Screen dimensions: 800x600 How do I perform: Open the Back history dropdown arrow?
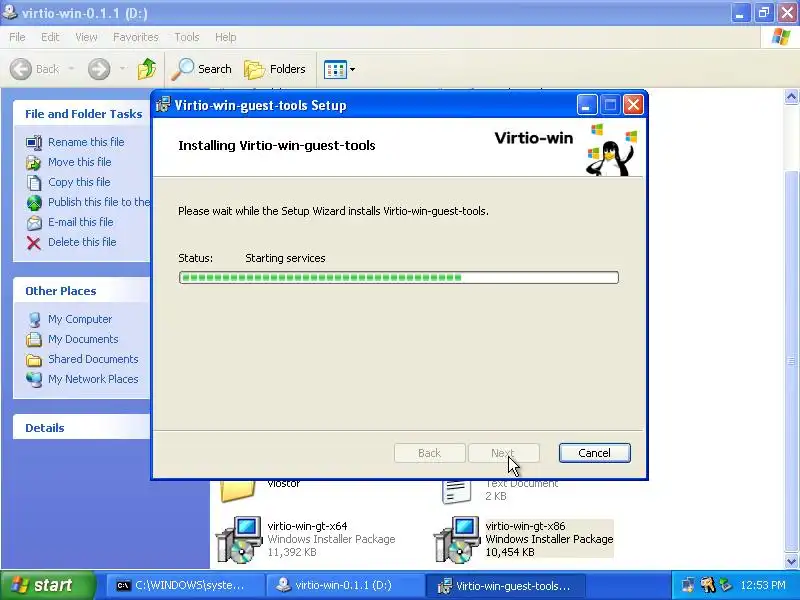click(71, 69)
